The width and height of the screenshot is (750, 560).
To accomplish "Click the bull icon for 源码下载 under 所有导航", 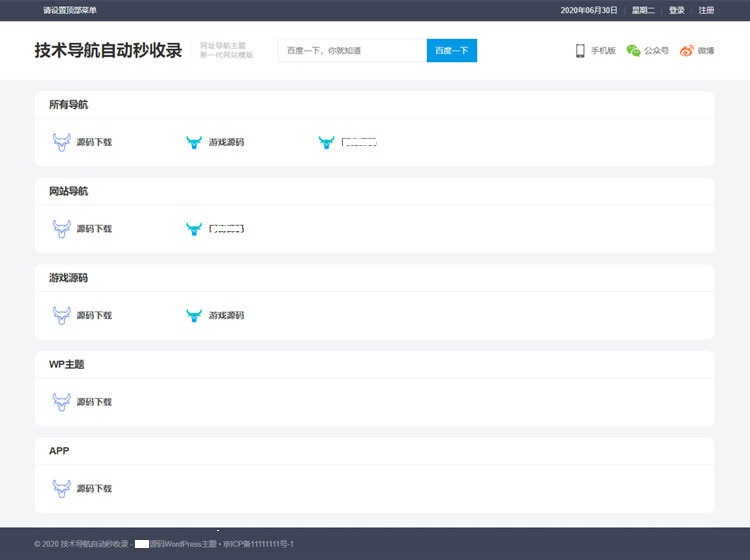I will 61,142.
